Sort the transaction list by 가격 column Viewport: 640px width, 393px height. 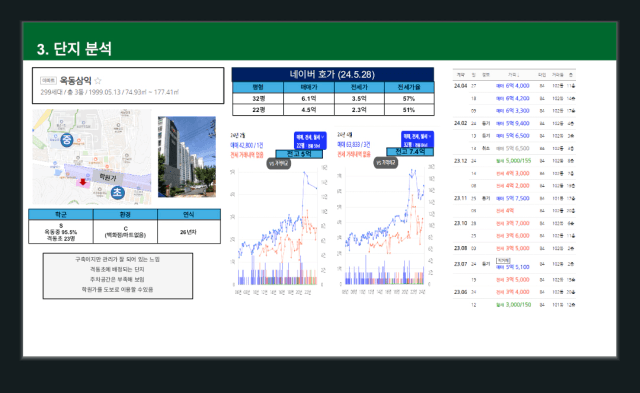pos(513,75)
